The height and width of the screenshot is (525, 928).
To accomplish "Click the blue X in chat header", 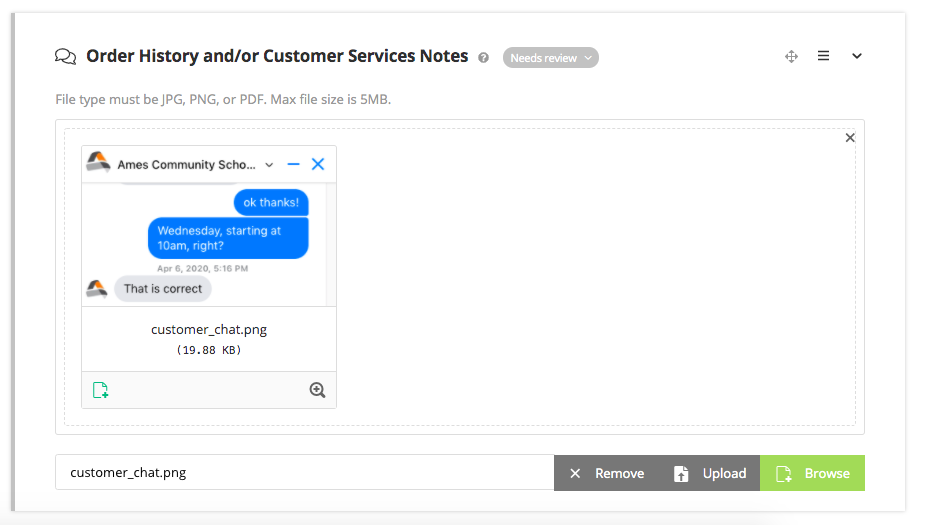I will pos(318,164).
